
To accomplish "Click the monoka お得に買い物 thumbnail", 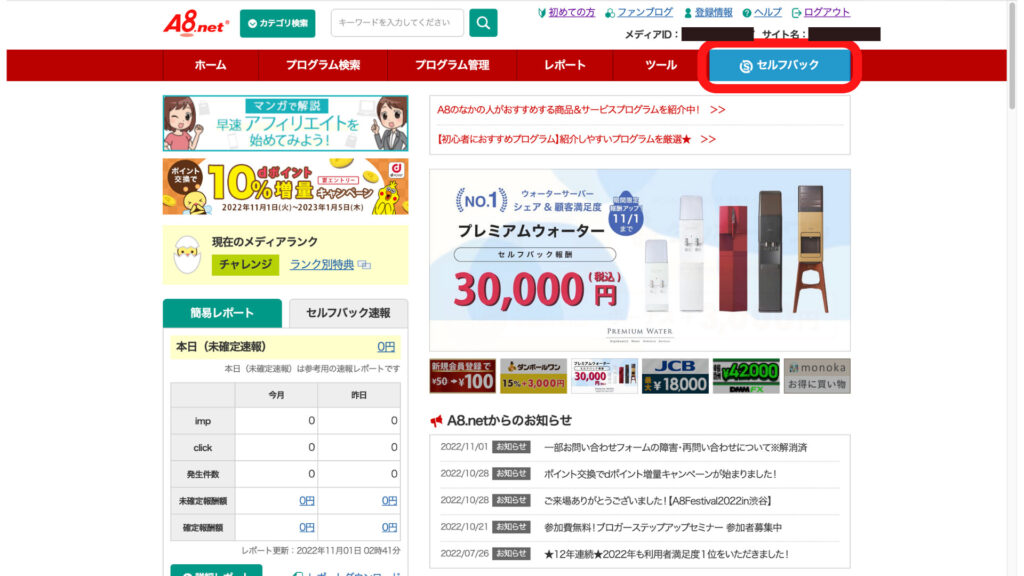I will click(x=817, y=376).
